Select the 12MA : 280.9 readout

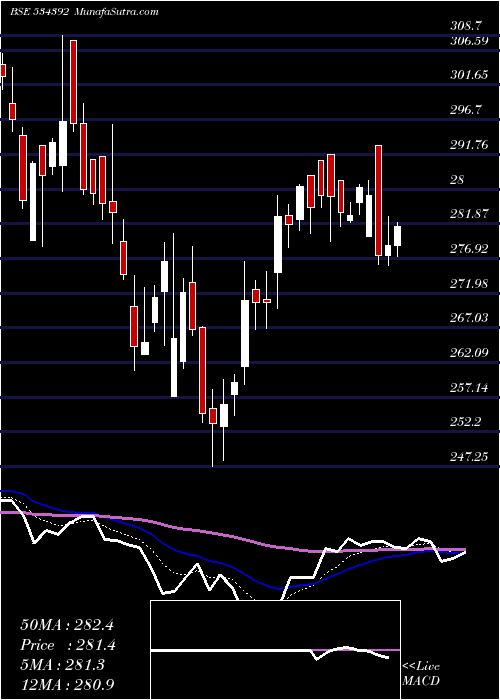(x=68, y=684)
